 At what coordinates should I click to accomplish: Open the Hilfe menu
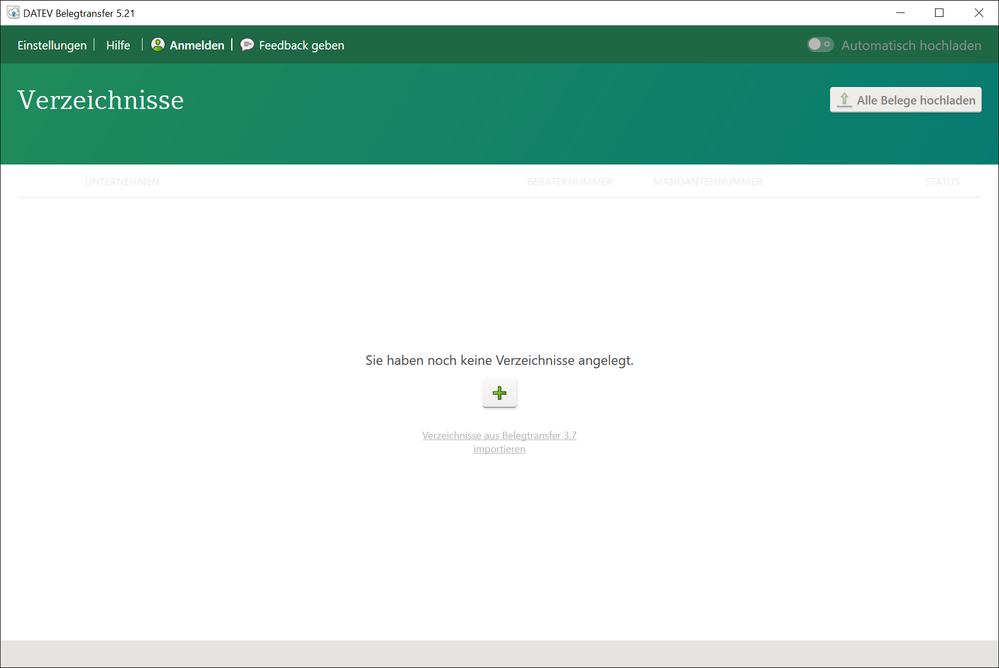pos(118,45)
